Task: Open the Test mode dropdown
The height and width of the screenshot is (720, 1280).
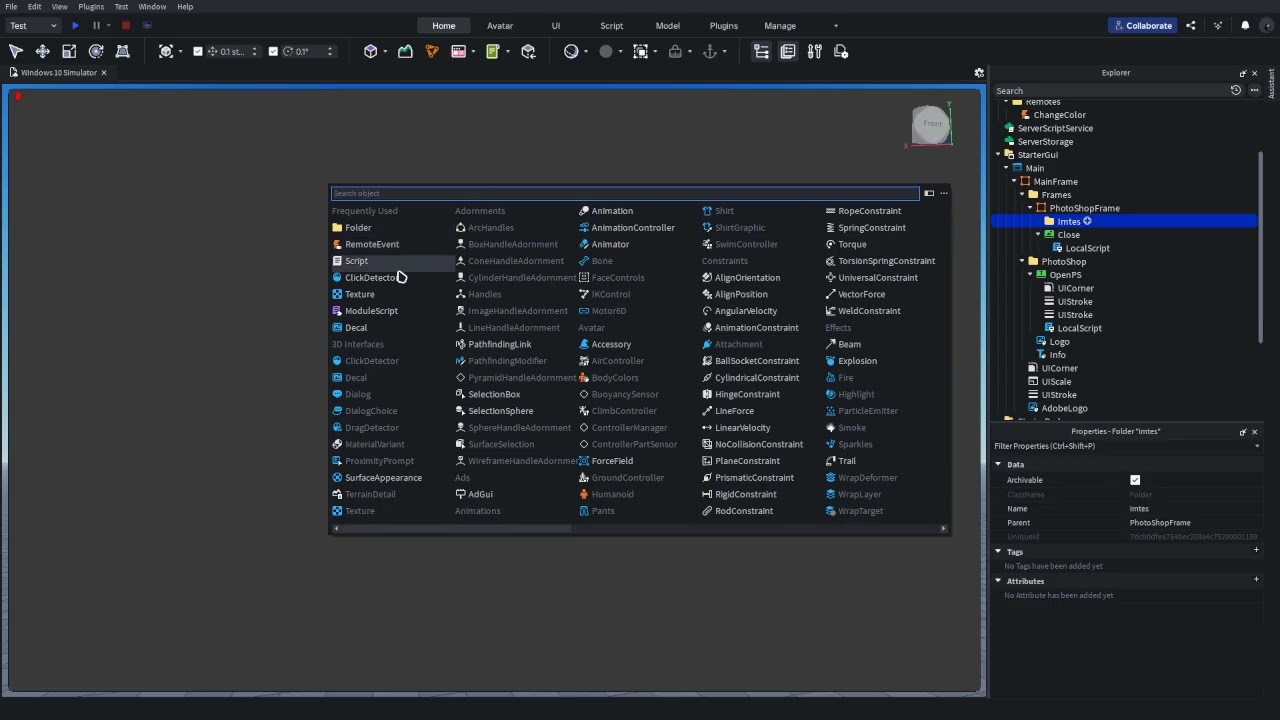Action: coord(33,25)
